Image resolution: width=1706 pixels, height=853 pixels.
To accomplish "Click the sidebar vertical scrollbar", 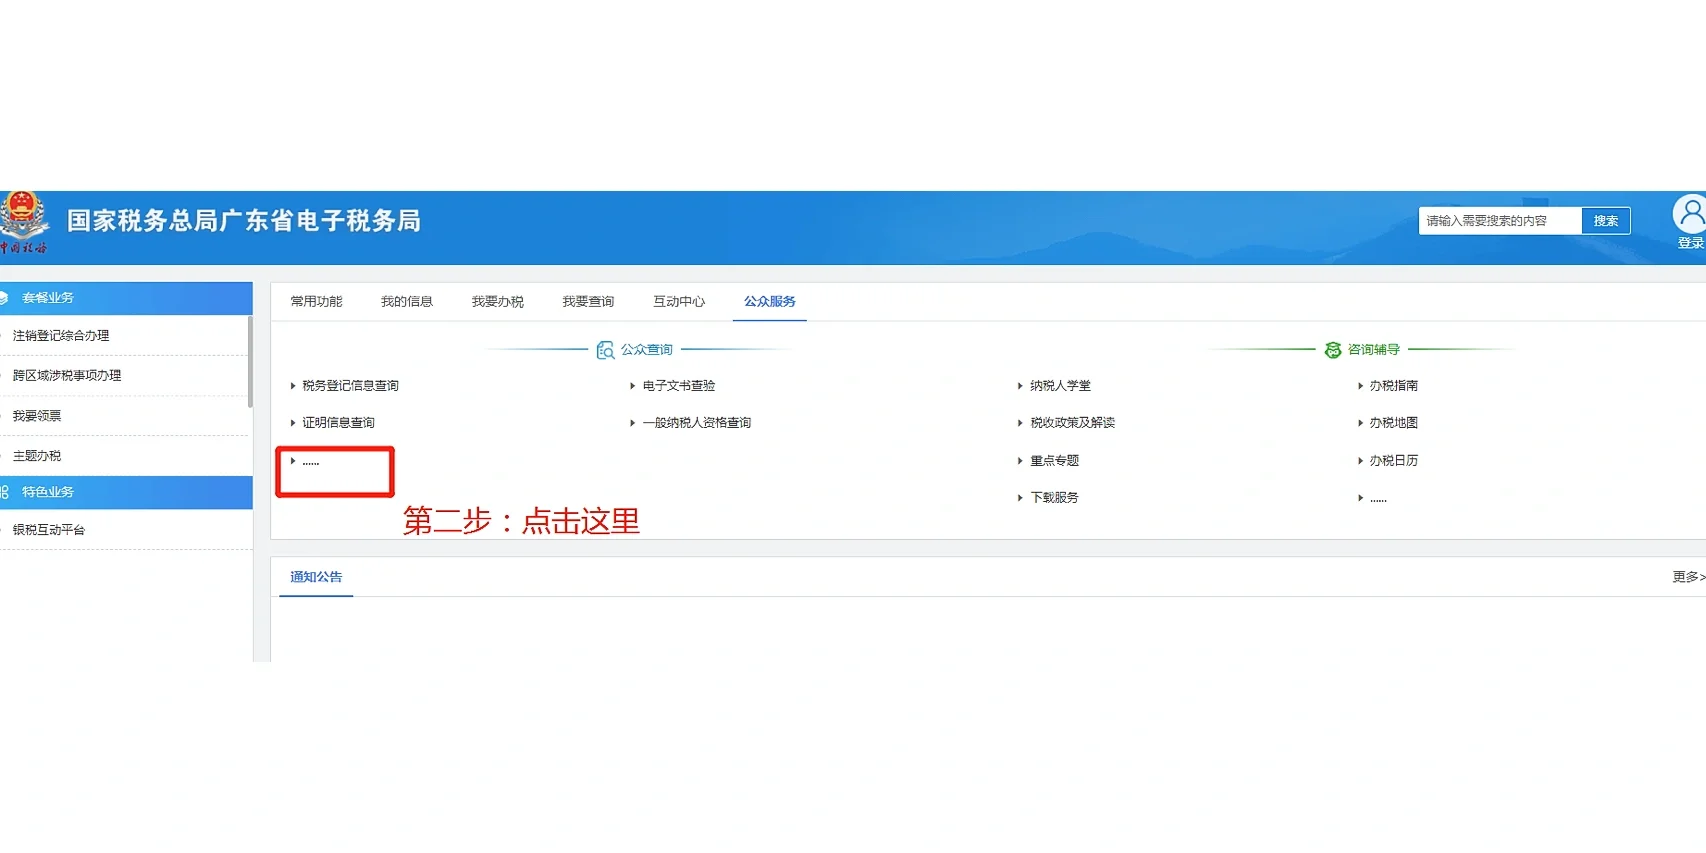I will pyautogui.click(x=250, y=362).
